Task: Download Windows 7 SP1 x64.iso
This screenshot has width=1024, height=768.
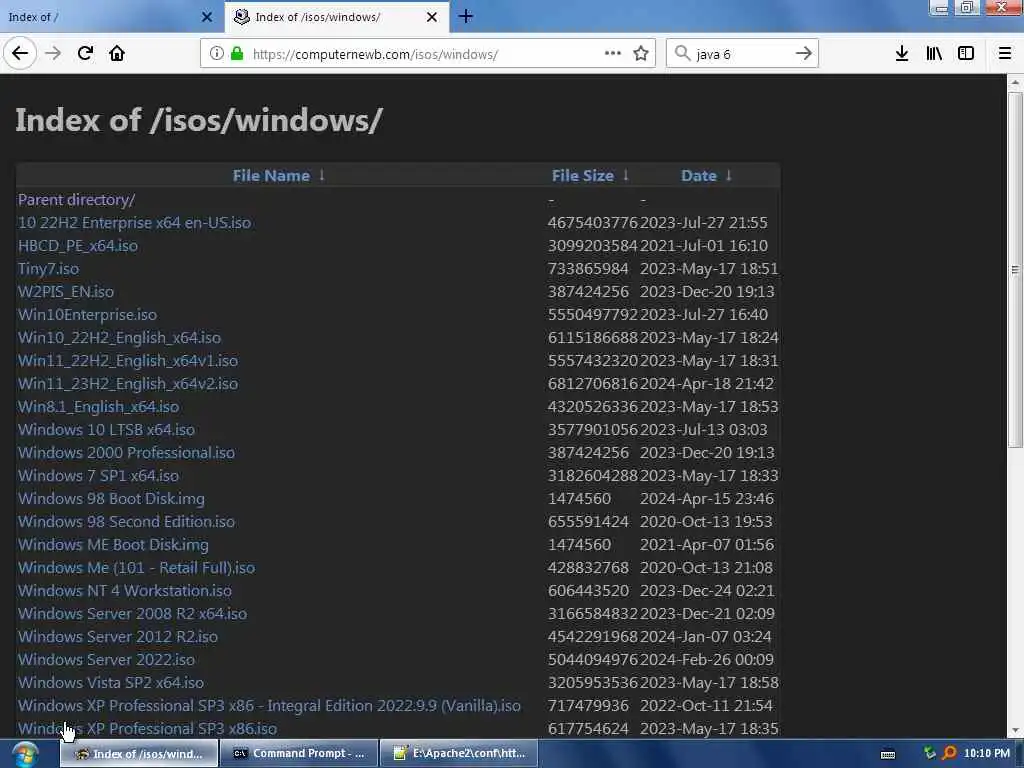Action: [x=98, y=475]
